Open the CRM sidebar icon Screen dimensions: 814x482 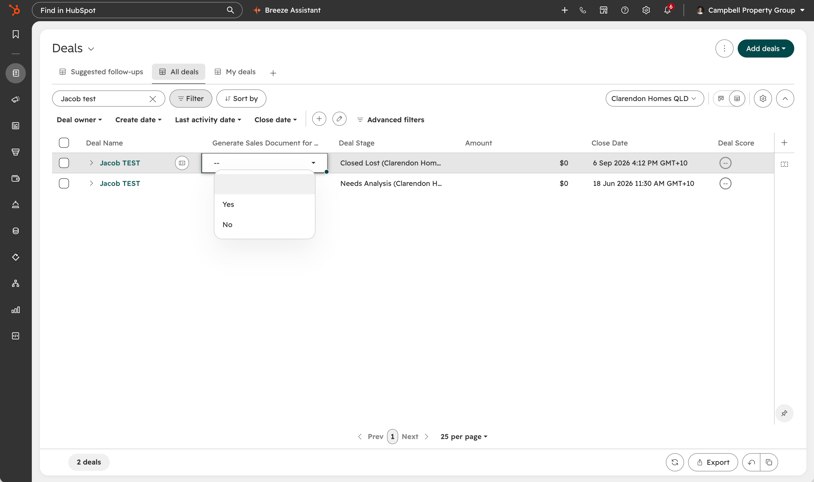[16, 73]
